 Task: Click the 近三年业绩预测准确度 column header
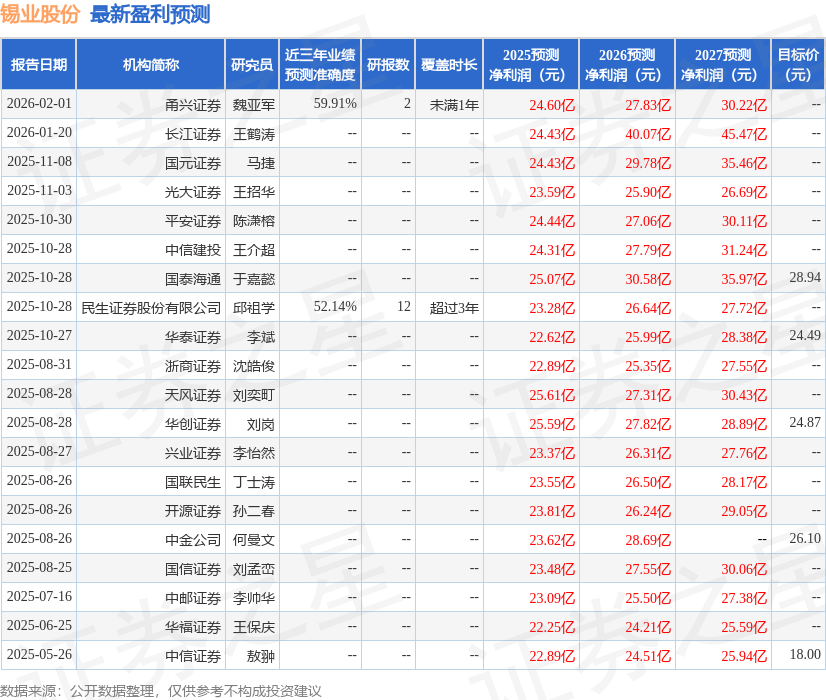coord(320,65)
